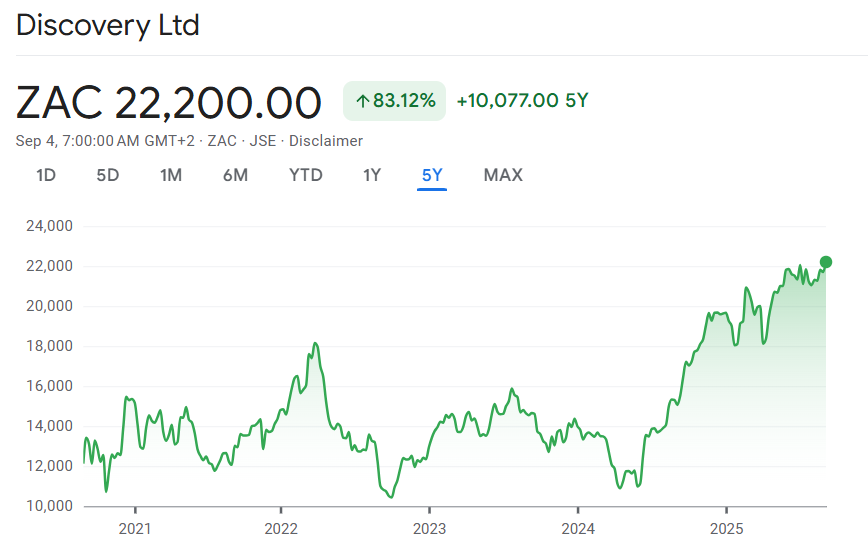The width and height of the screenshot is (868, 551).
Task: Click the +10,077.00 5Y change text
Action: [x=522, y=101]
